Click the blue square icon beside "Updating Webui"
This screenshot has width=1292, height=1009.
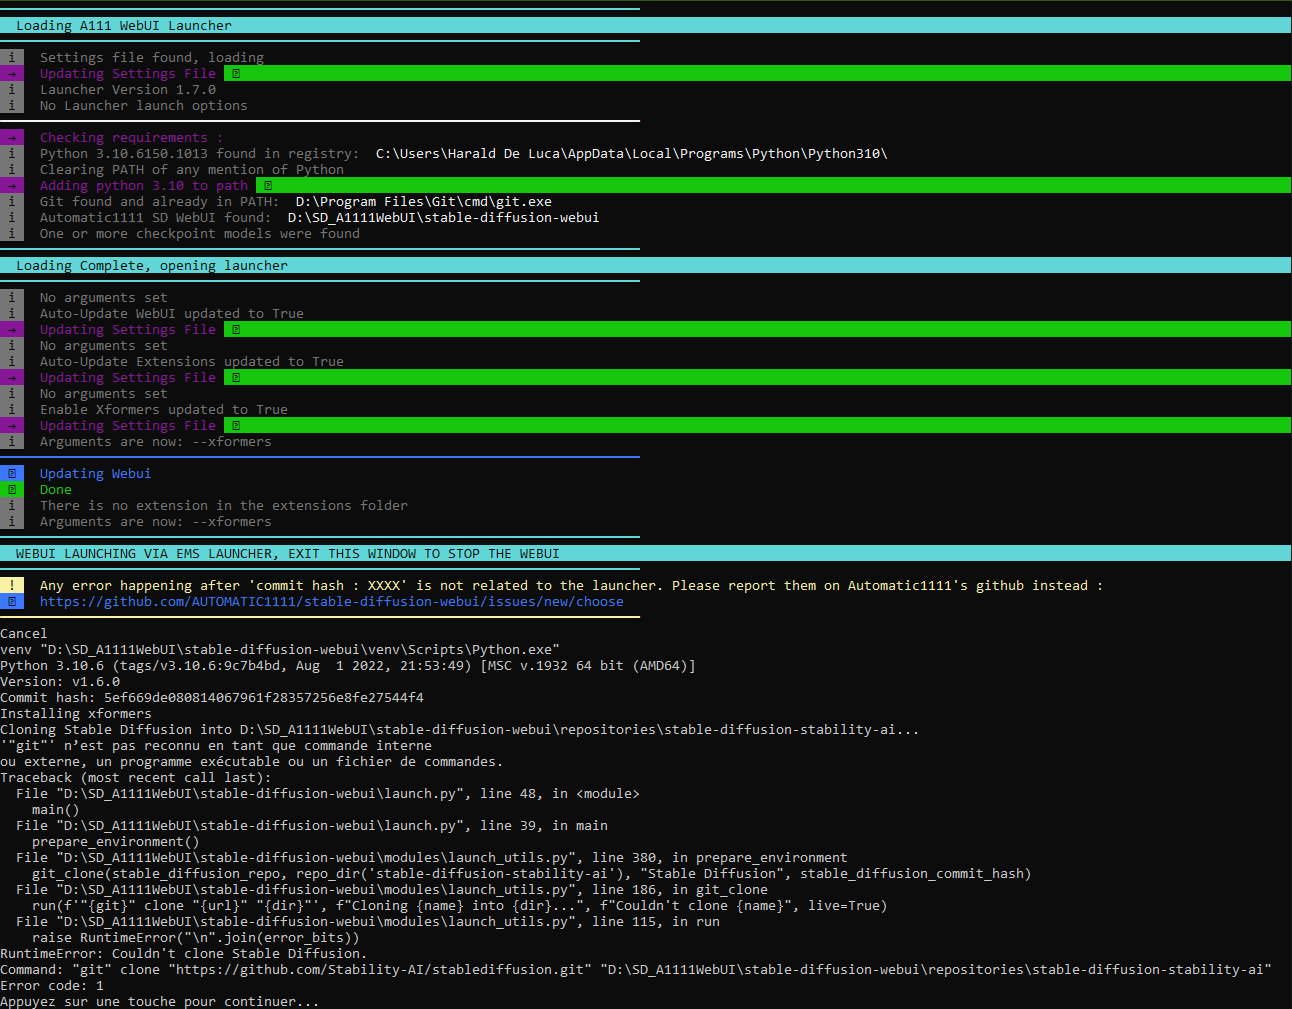coord(12,473)
